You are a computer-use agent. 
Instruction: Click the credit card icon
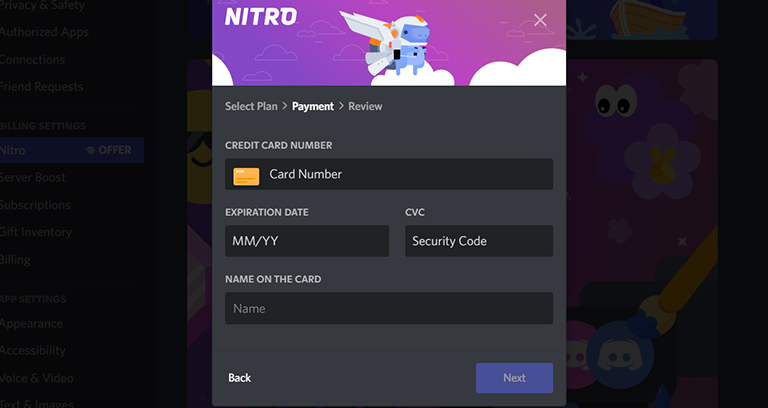(246, 176)
